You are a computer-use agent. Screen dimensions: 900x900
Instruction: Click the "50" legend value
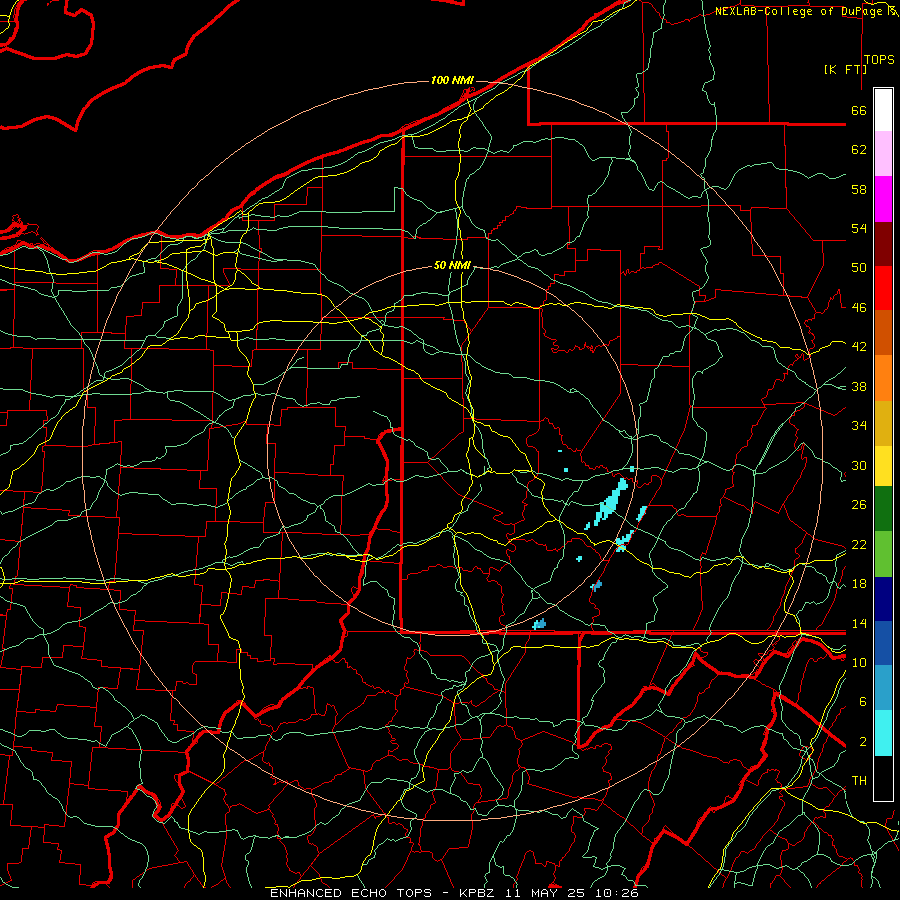pos(859,268)
